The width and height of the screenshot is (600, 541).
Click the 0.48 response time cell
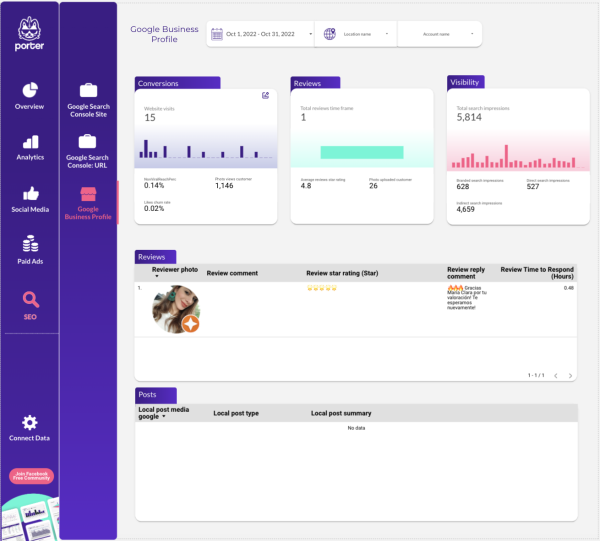pos(569,288)
